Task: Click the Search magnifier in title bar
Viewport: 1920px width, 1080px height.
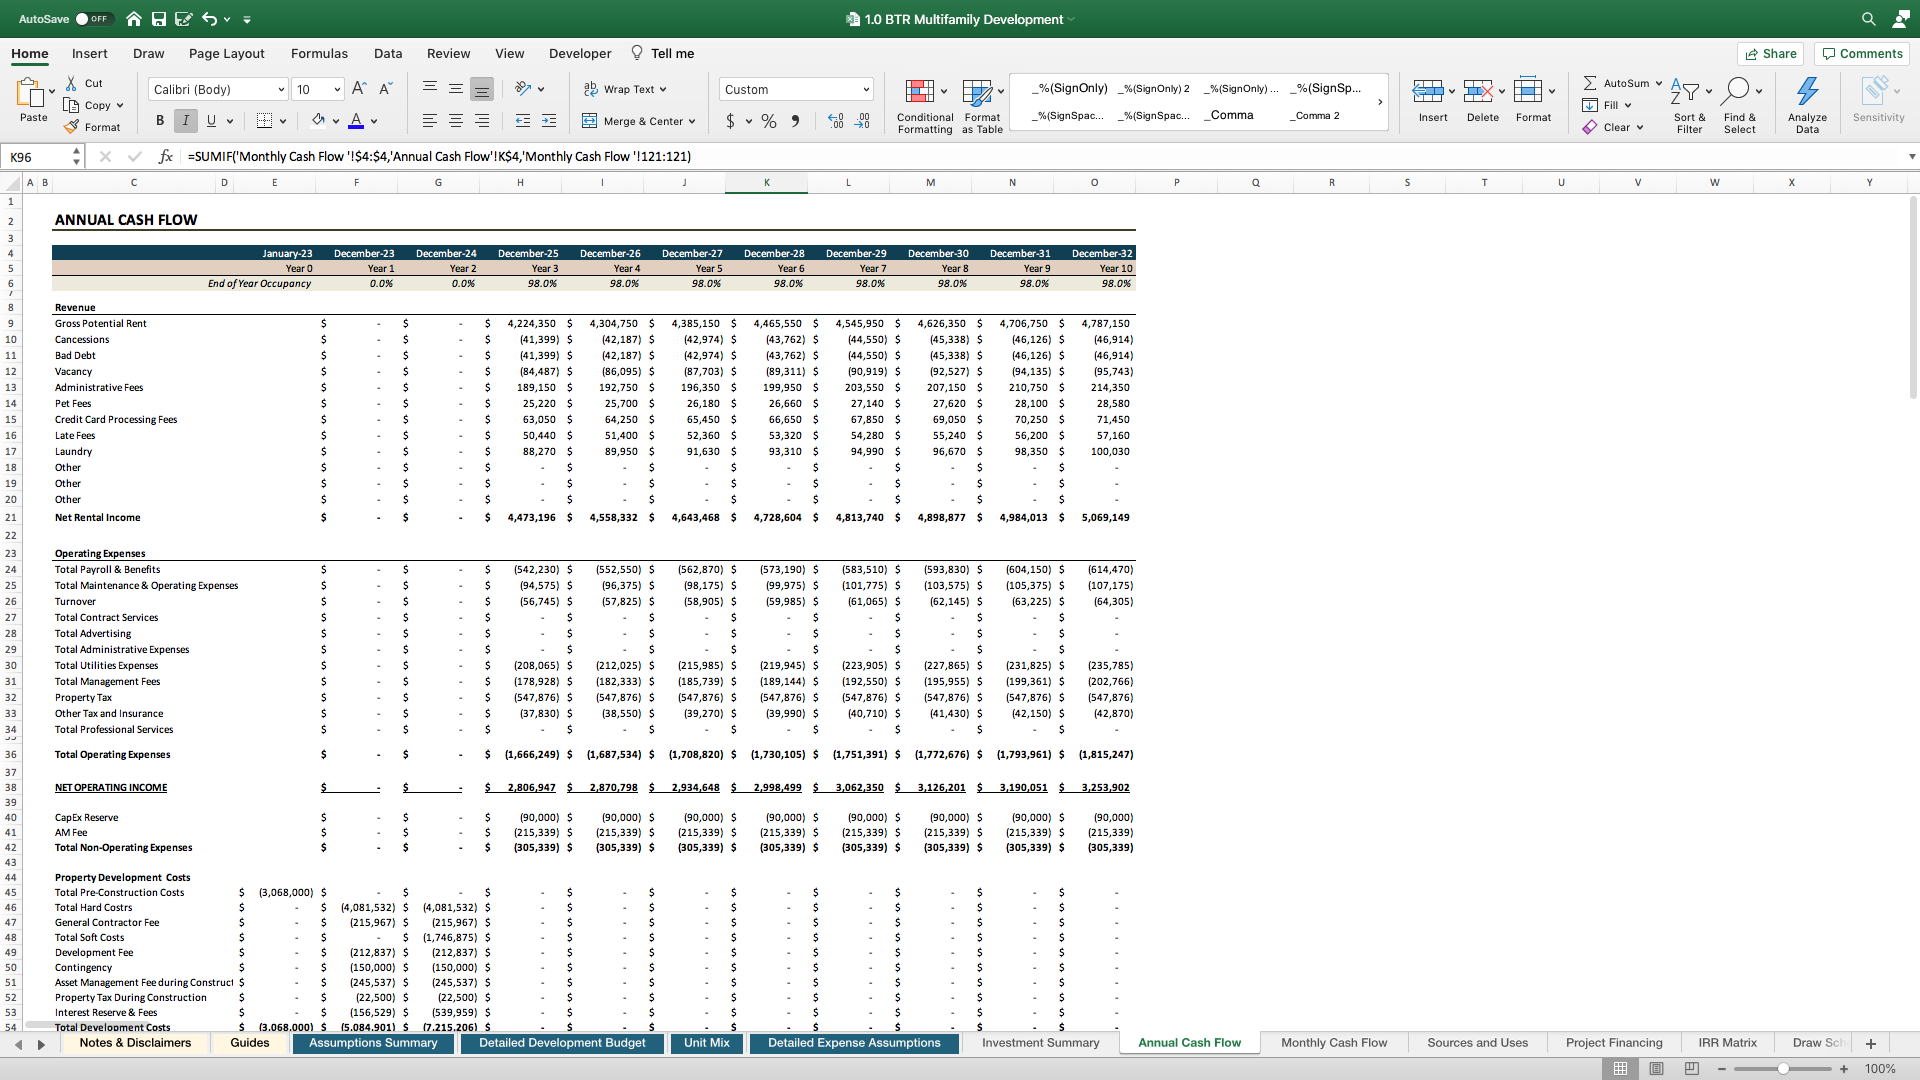Action: 1868,19
